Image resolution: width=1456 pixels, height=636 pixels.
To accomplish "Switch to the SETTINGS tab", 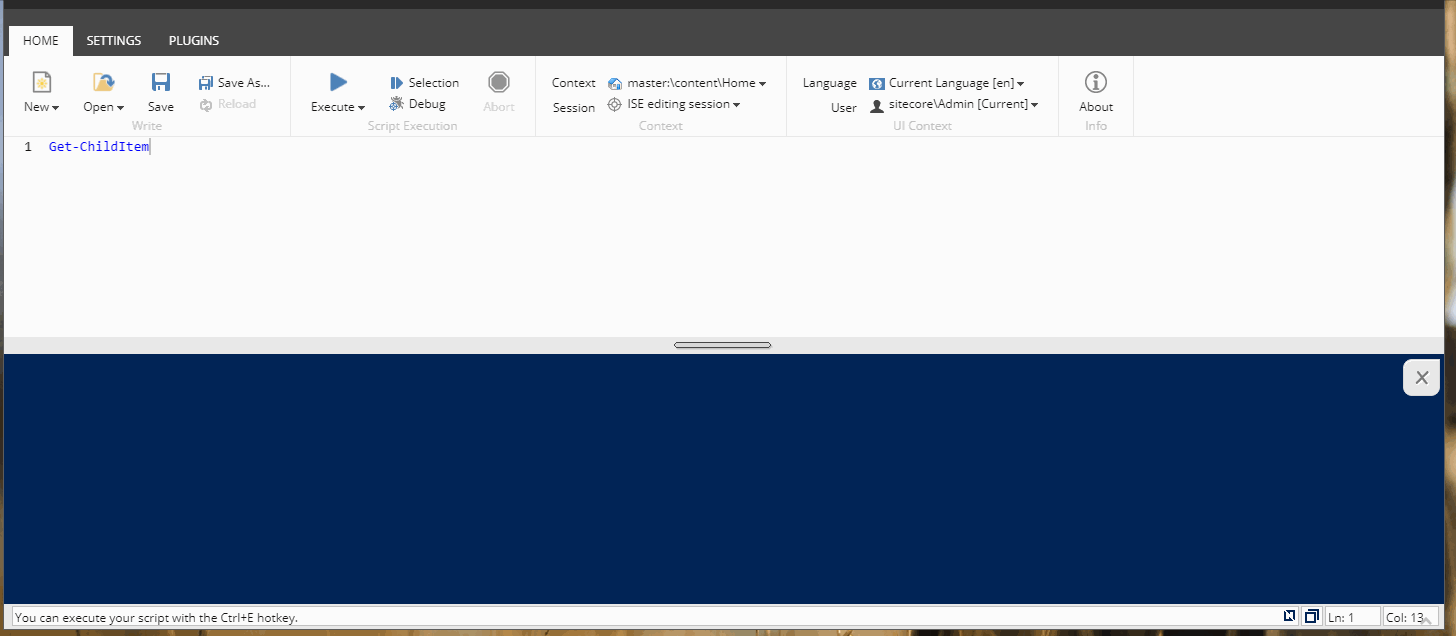I will click(x=113, y=40).
